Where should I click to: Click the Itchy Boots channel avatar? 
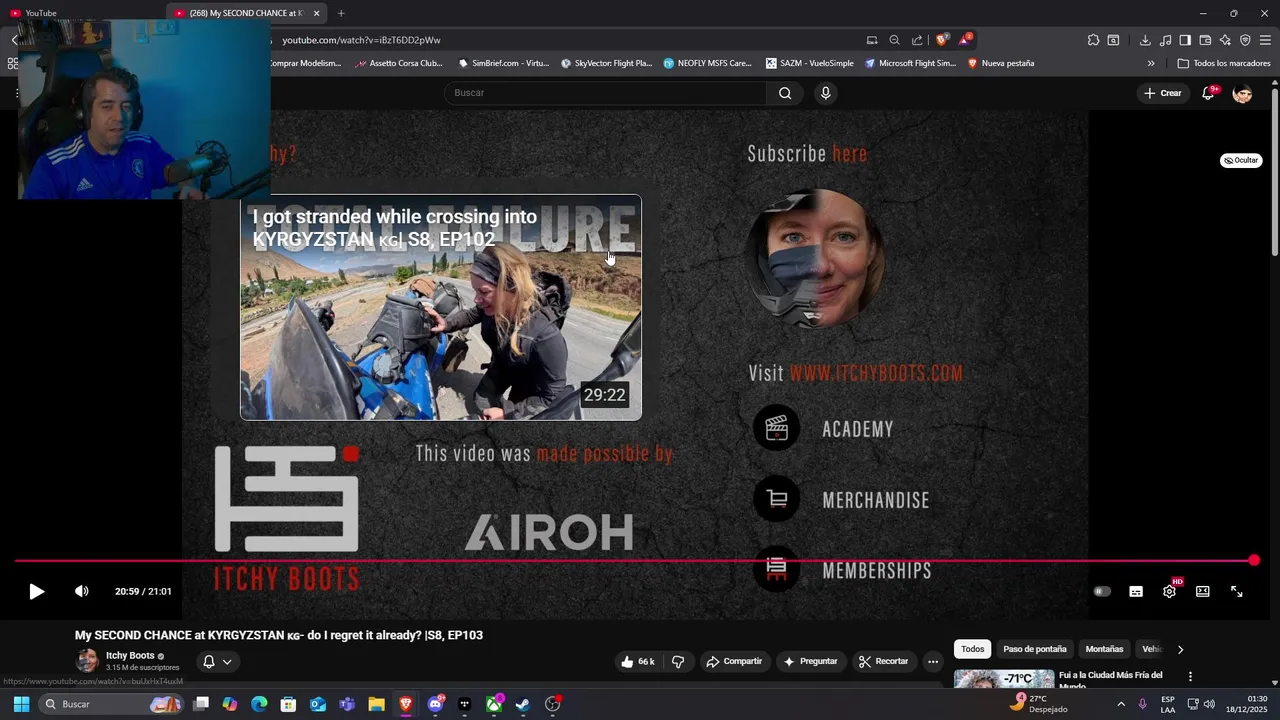click(x=87, y=661)
